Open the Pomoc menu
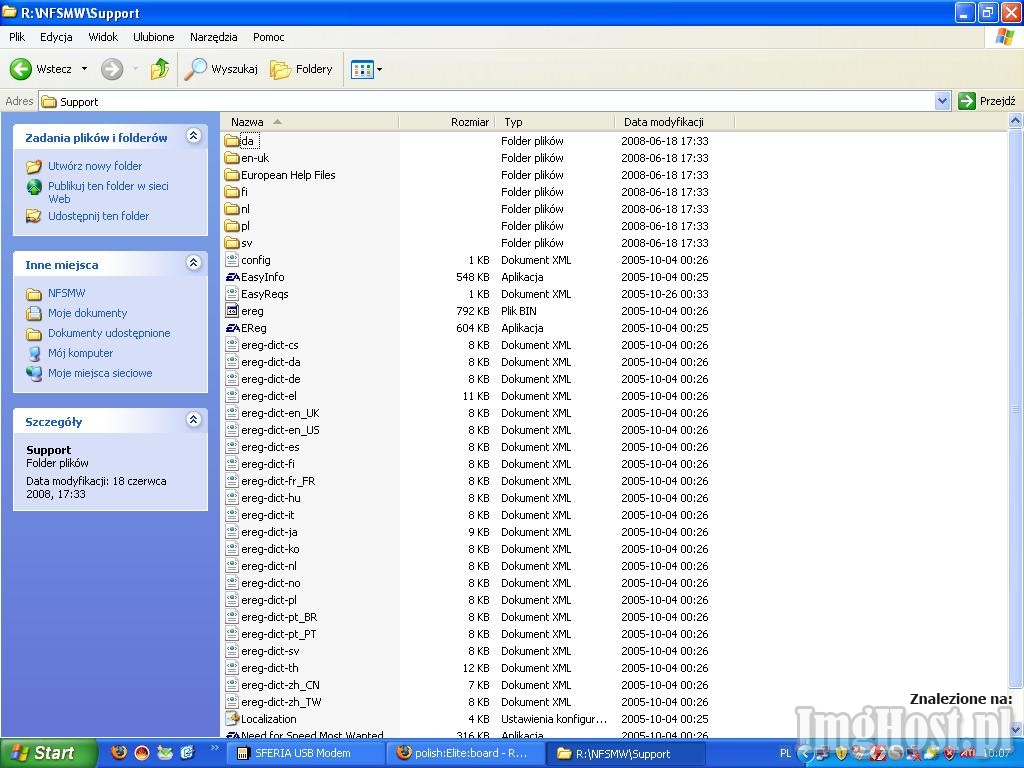1024x768 pixels. [268, 37]
